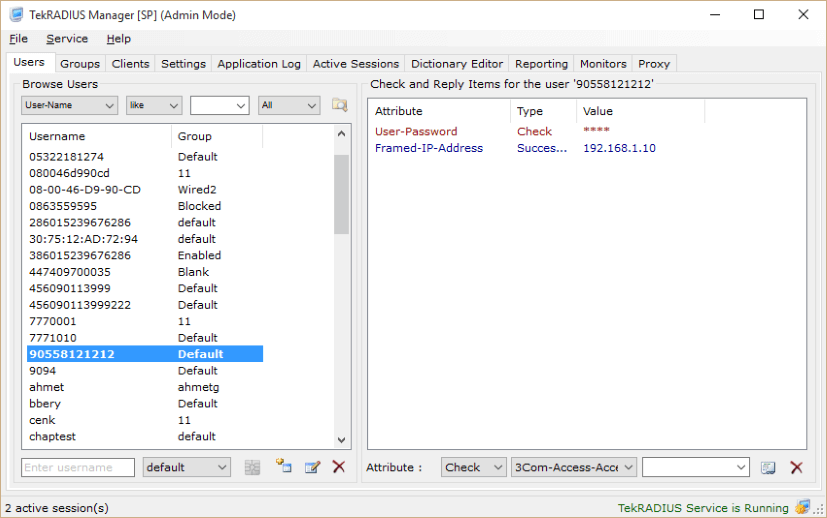Viewport: 827px width, 518px height.
Task: Select user 080046d990cd
Action: (x=145, y=173)
